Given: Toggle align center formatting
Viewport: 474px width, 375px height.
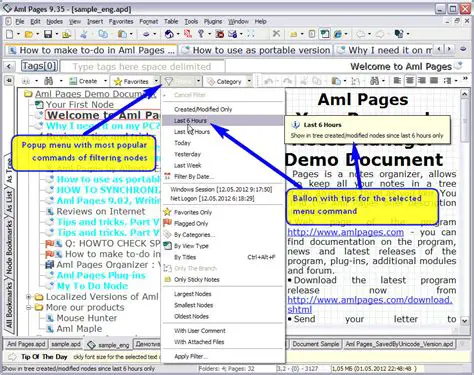Looking at the screenshot, I should (410, 80).
